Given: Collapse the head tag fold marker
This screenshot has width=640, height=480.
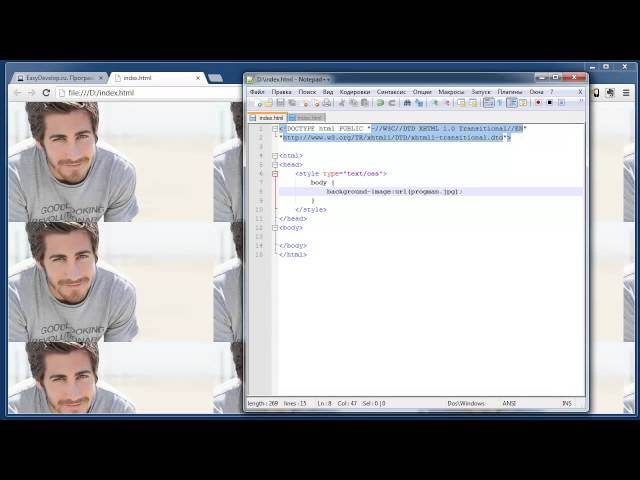Looking at the screenshot, I should [x=275, y=164].
